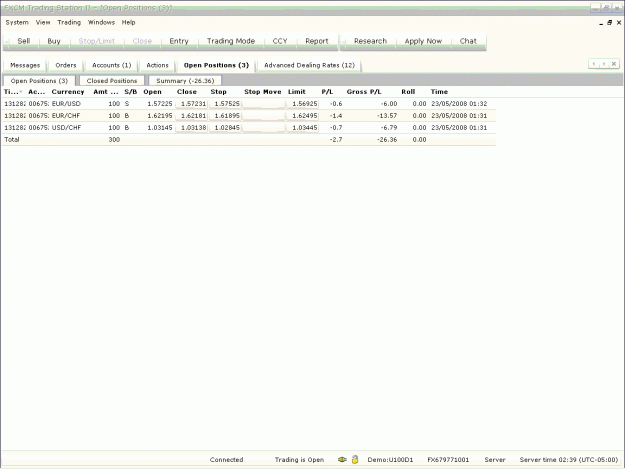Click Close price 1.62181 for EUR/CHF
The width and height of the screenshot is (625, 469).
click(192, 116)
